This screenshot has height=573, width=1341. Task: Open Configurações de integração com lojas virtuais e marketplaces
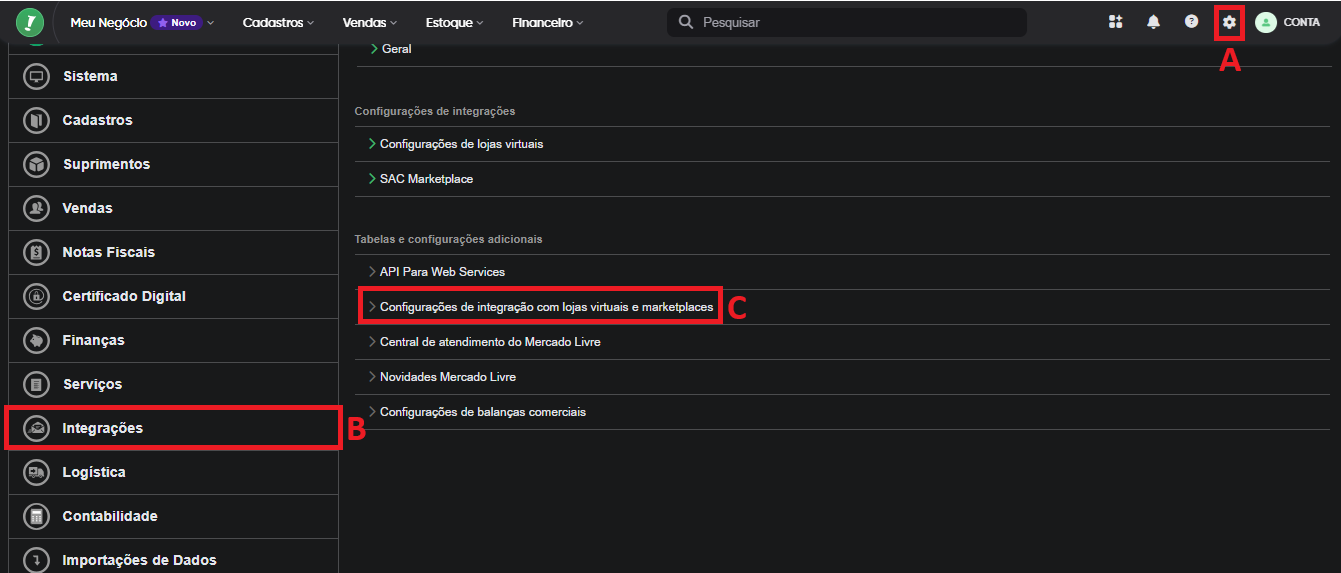pos(547,307)
